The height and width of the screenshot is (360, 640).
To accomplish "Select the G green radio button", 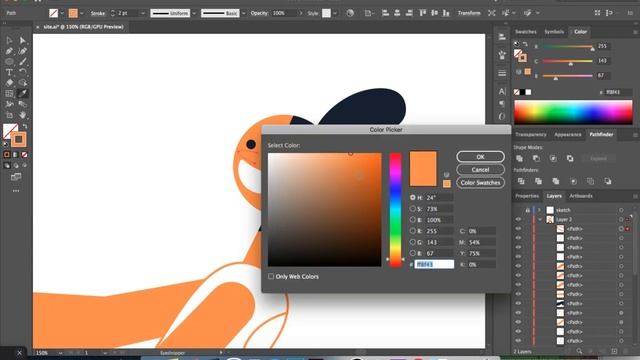I will coord(413,242).
